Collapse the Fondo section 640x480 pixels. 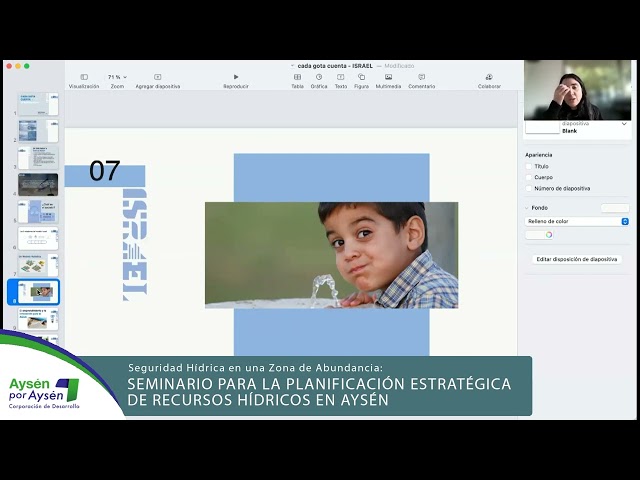tap(527, 208)
